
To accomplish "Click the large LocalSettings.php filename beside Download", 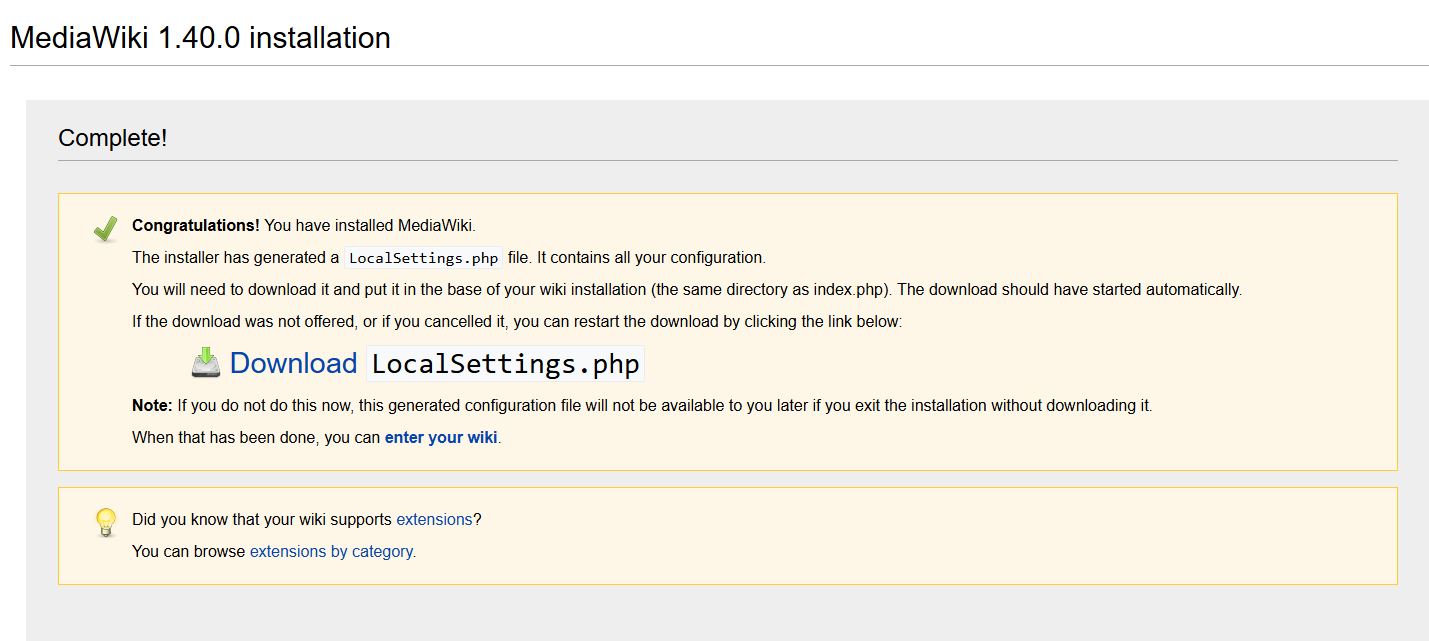I will point(505,364).
